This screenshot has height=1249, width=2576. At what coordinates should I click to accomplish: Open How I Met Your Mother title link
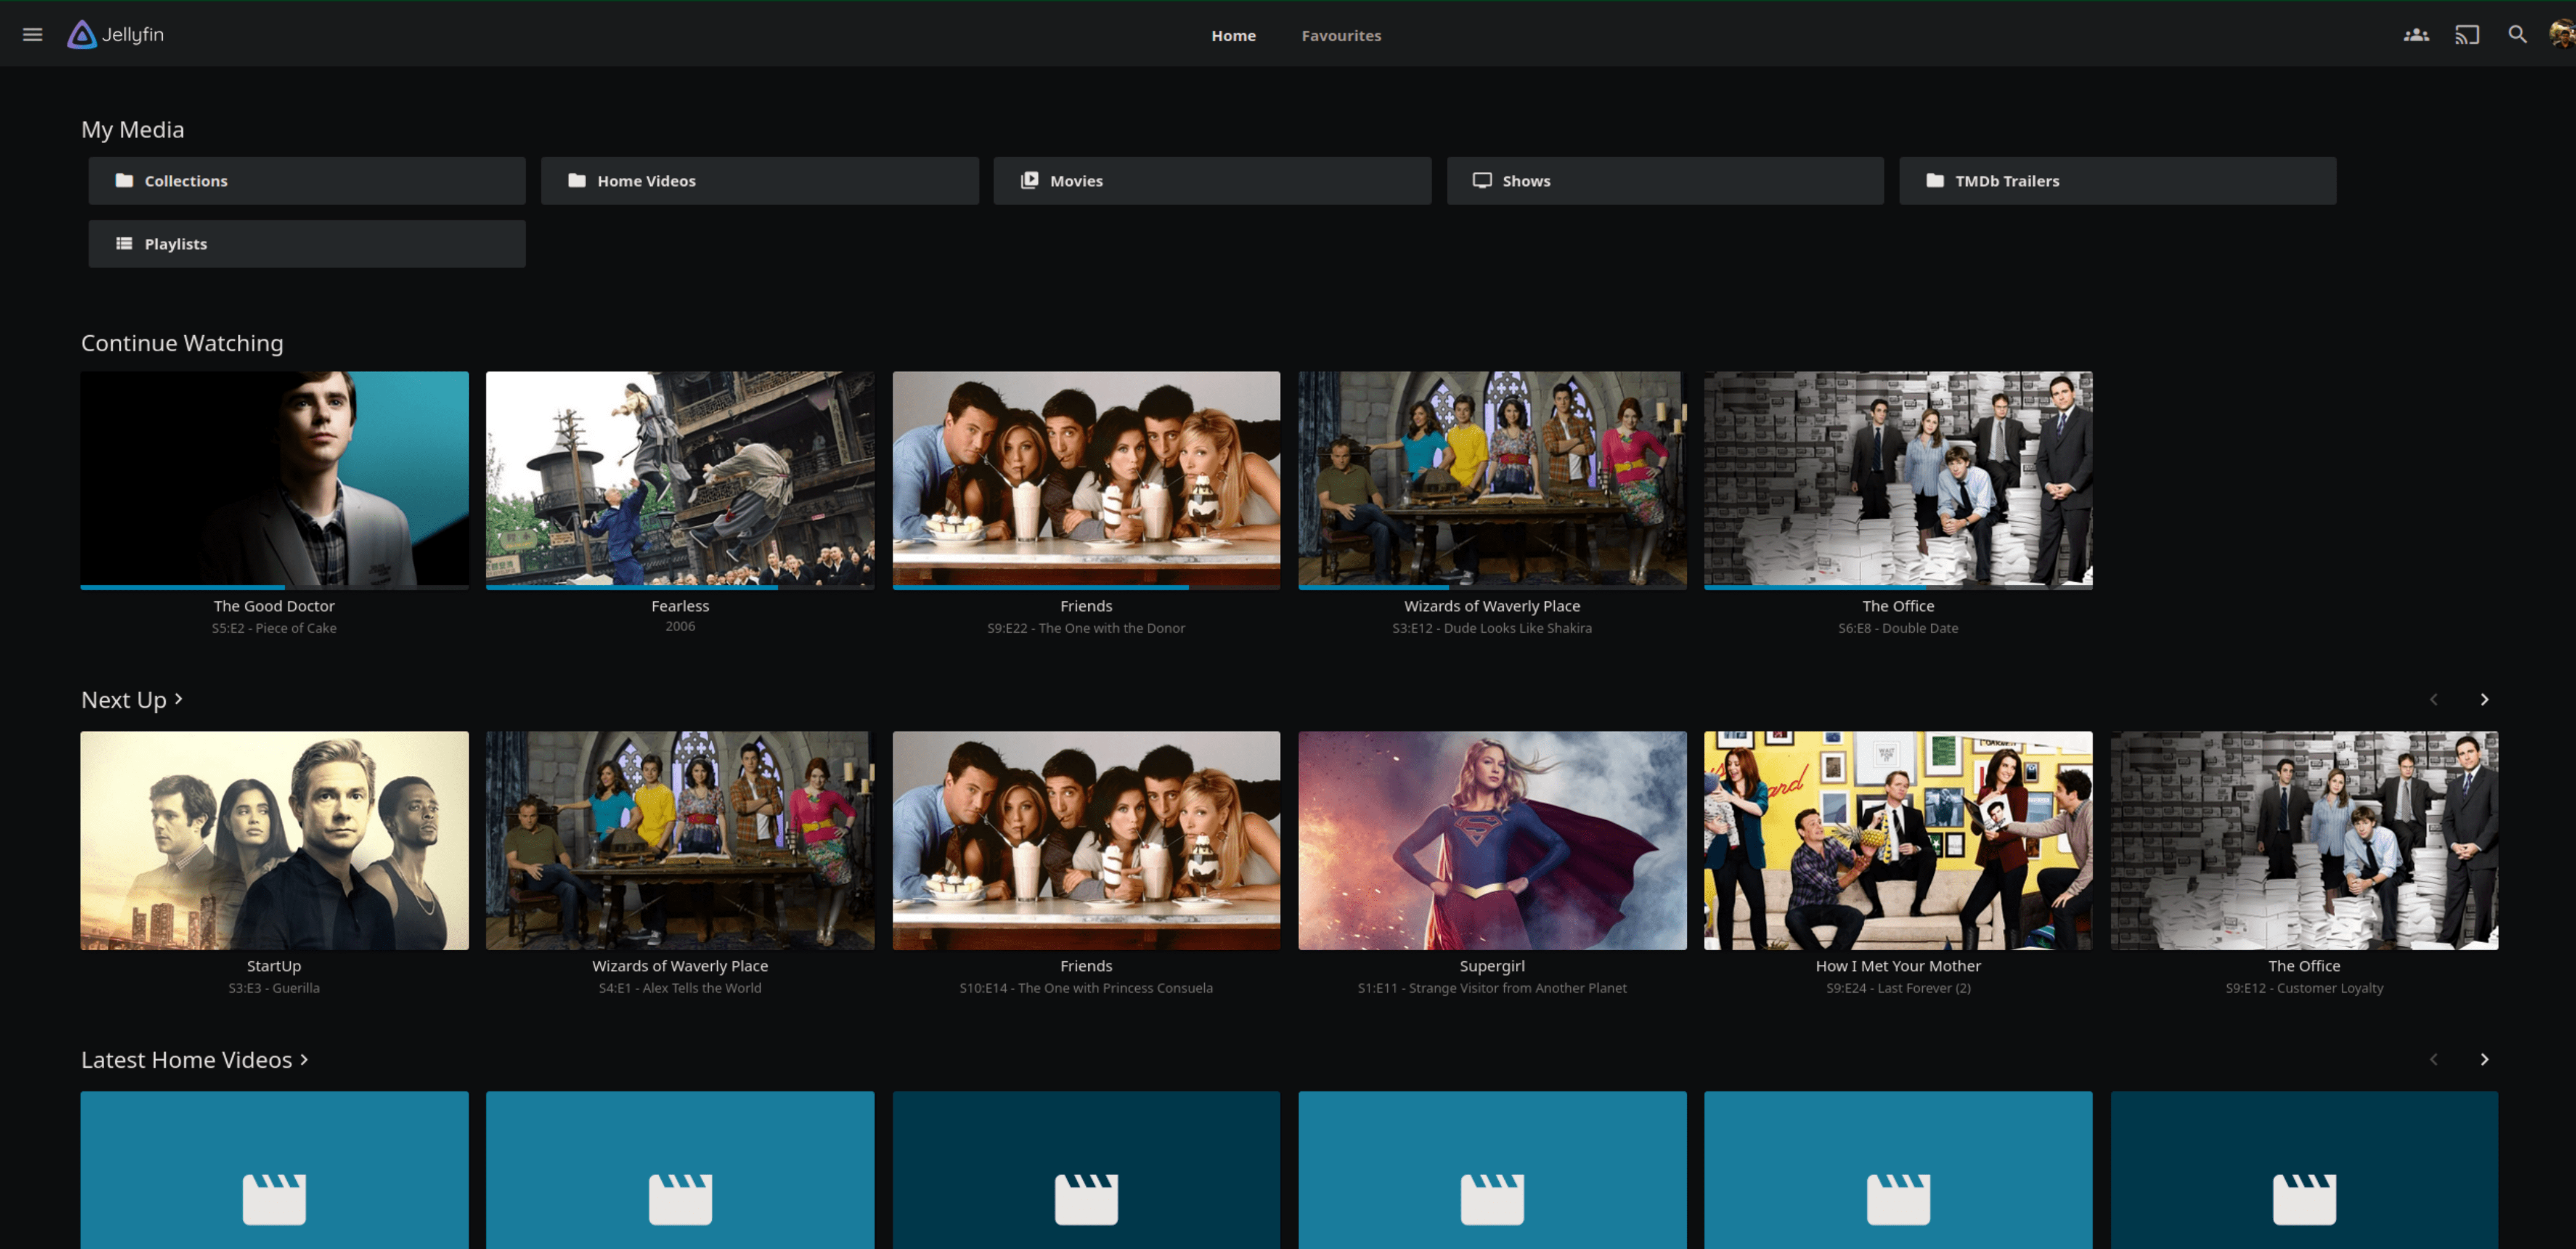(x=1898, y=966)
